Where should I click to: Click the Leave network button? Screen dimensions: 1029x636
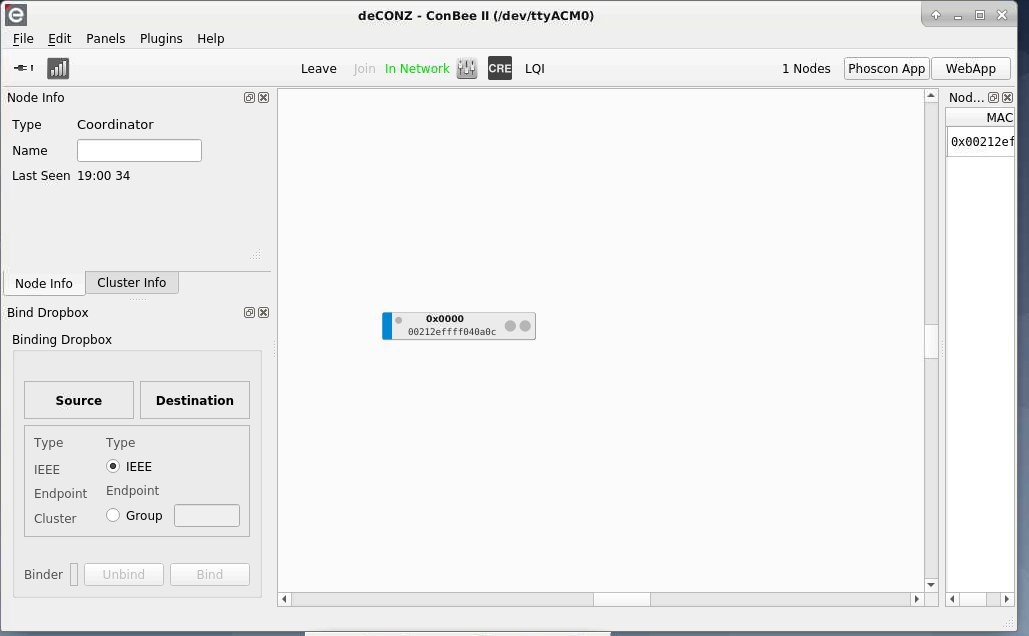(x=318, y=68)
